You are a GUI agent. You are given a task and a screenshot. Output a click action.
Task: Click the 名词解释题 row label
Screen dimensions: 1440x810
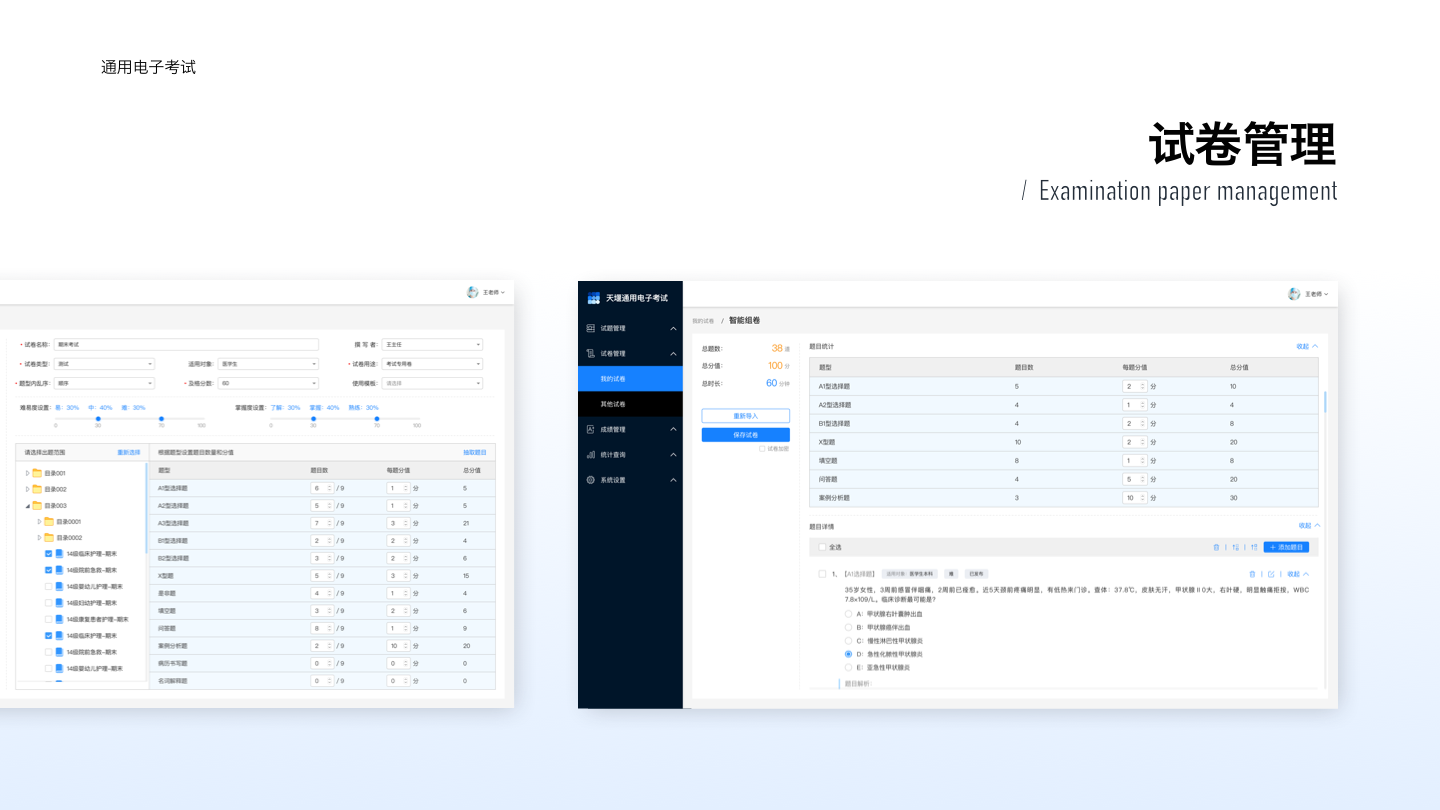point(173,681)
